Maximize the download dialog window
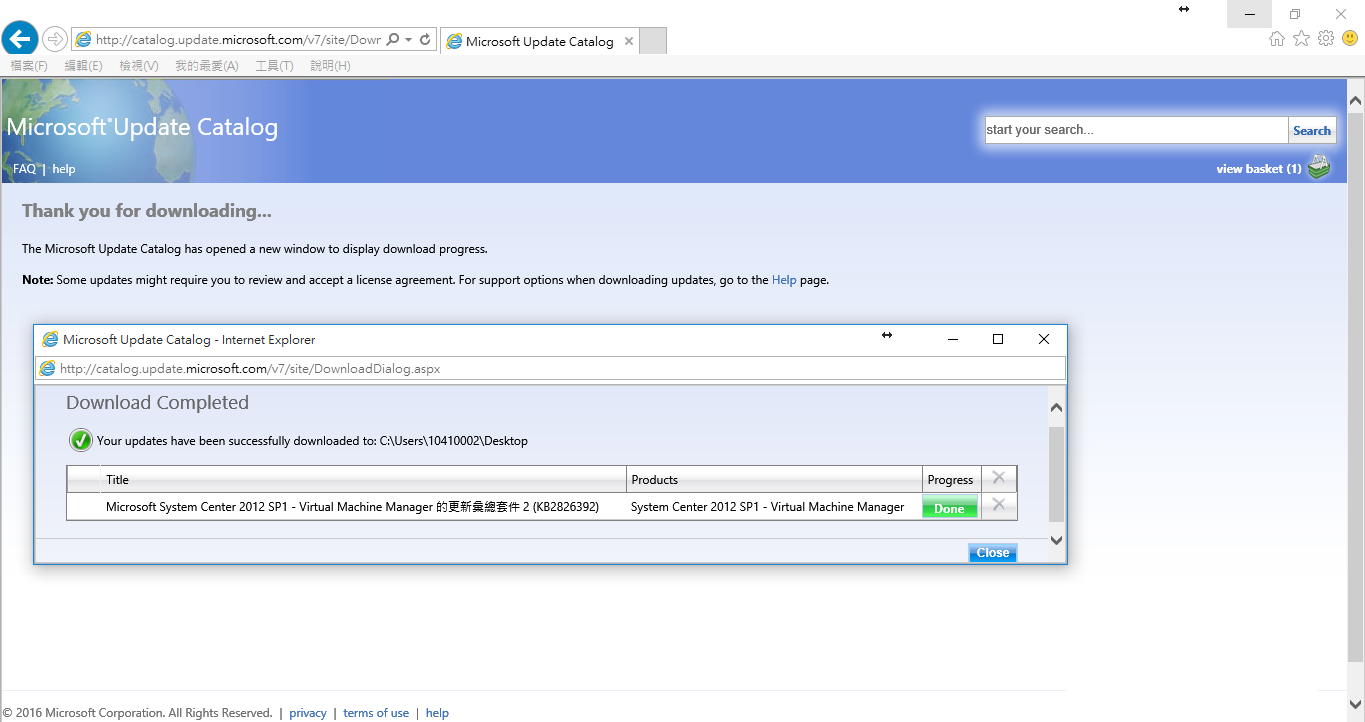Viewport: 1365px width, 722px height. 997,339
